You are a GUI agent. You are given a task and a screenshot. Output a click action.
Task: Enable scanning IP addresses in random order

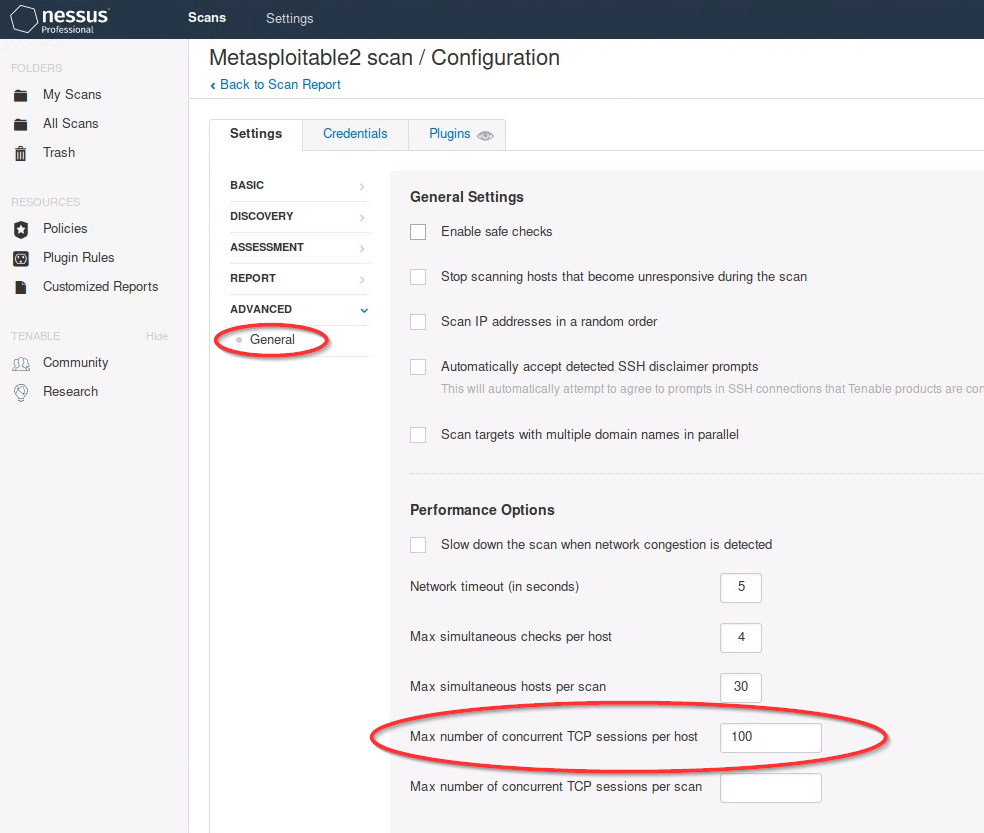417,321
